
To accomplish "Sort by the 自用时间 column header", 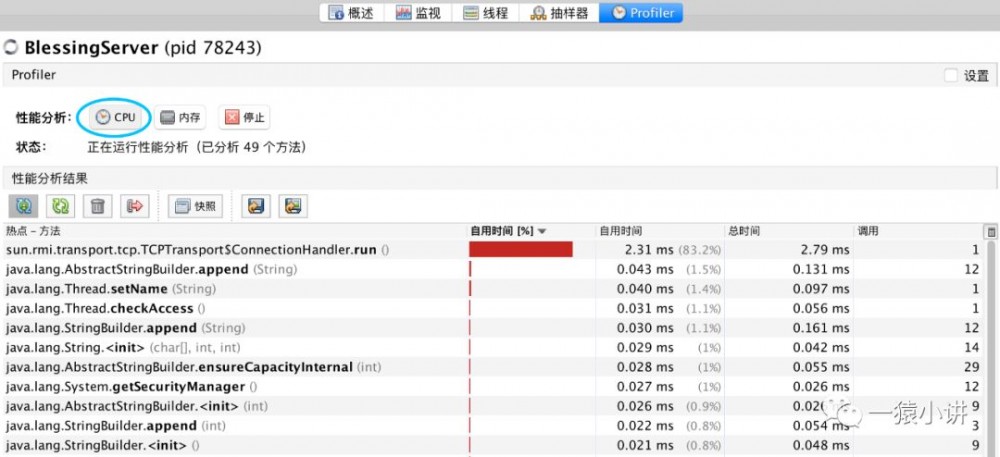I will point(660,231).
